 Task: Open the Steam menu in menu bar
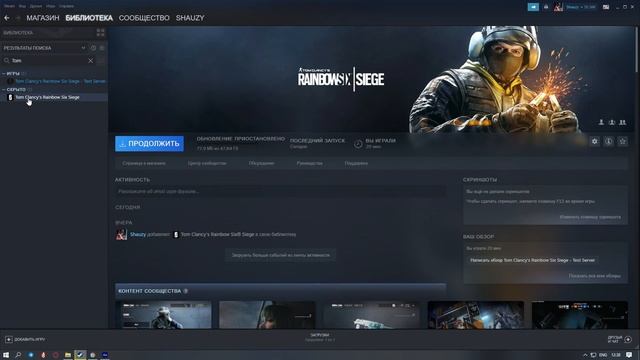pyautogui.click(x=9, y=6)
